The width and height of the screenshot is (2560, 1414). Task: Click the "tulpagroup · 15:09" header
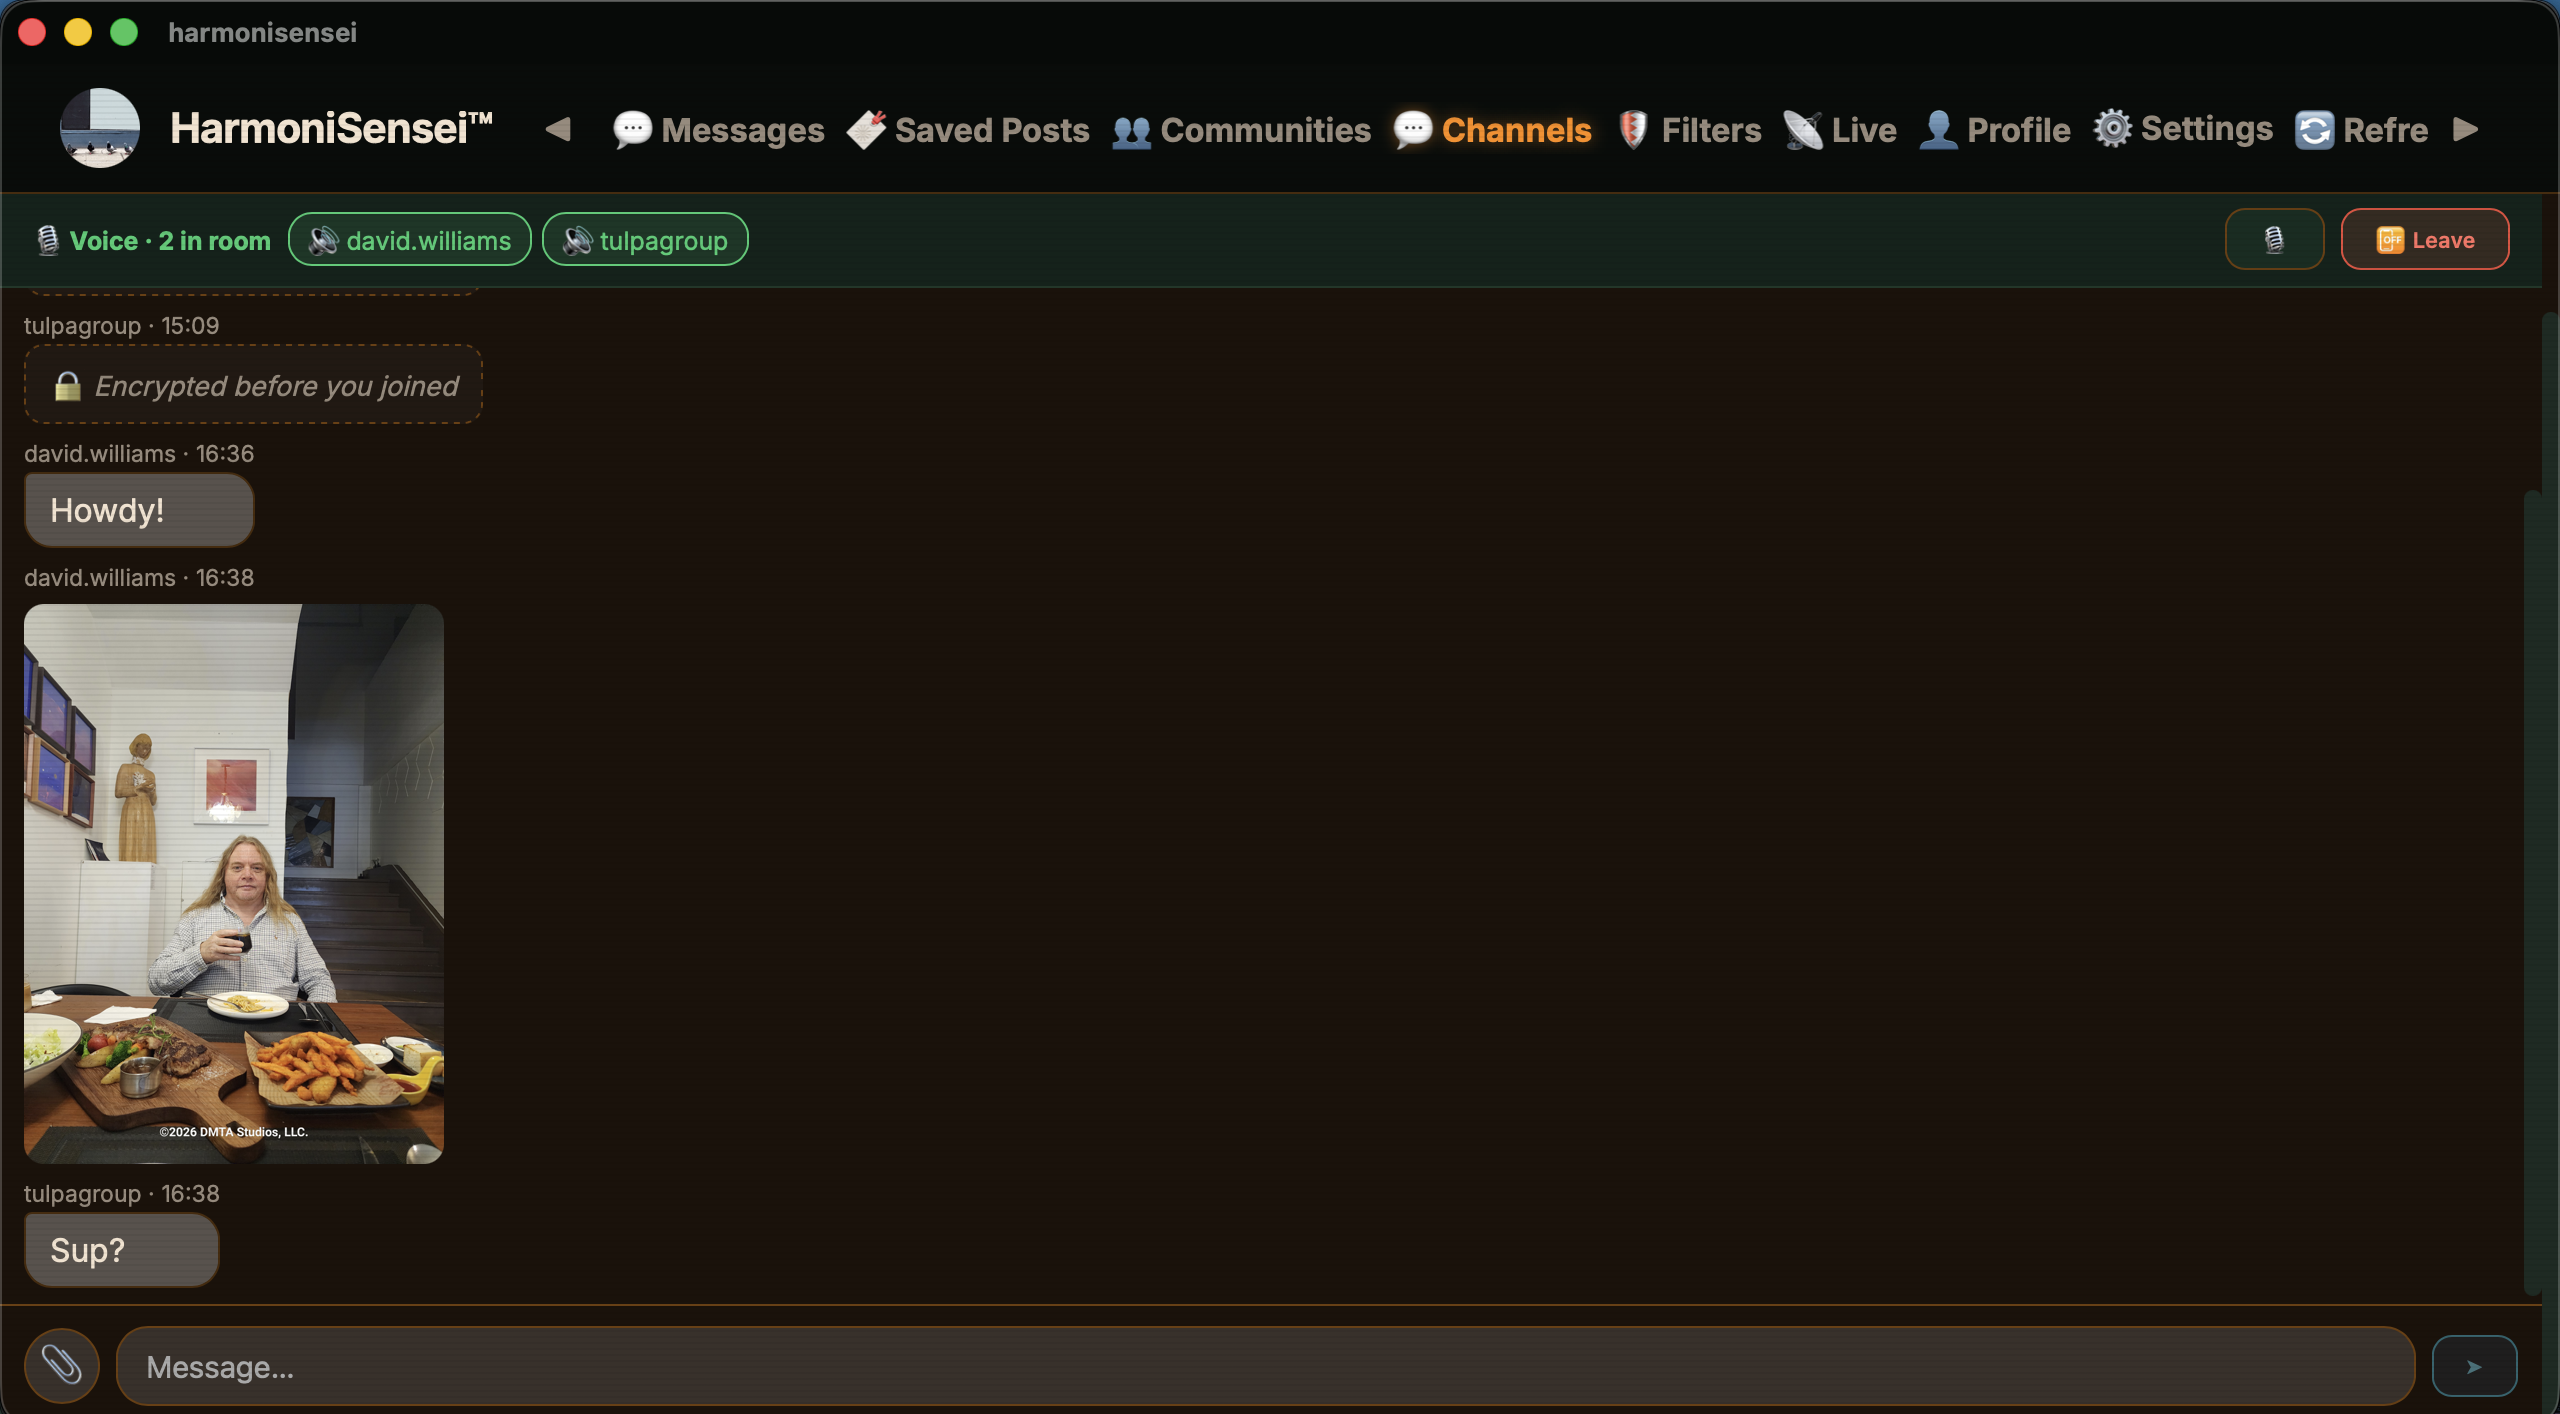pyautogui.click(x=122, y=325)
